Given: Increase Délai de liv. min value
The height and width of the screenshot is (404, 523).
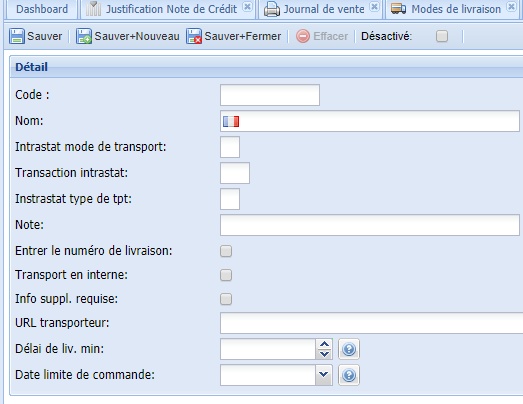Looking at the screenshot, I should pos(324,344).
